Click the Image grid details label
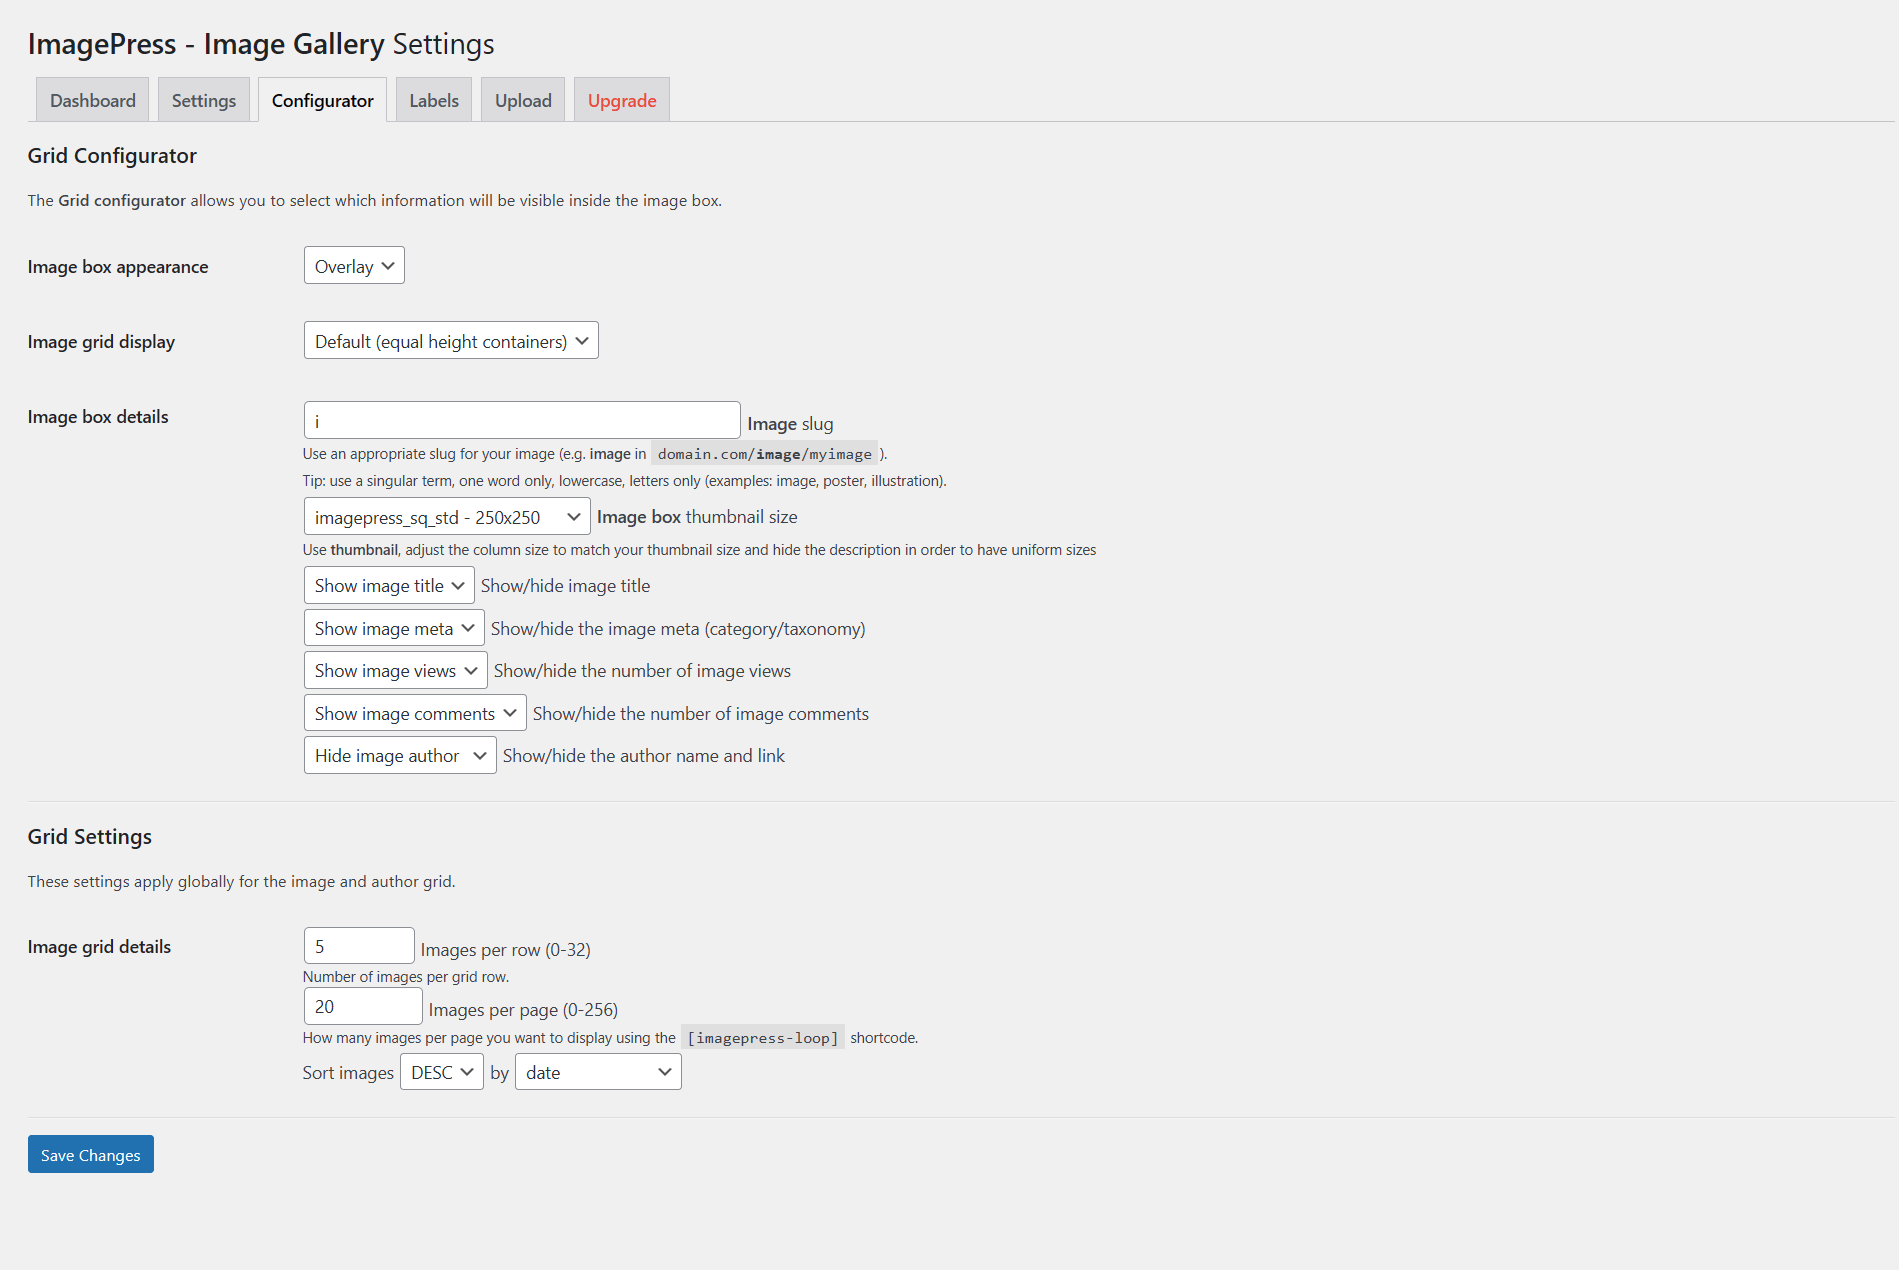The width and height of the screenshot is (1899, 1270). [x=99, y=947]
